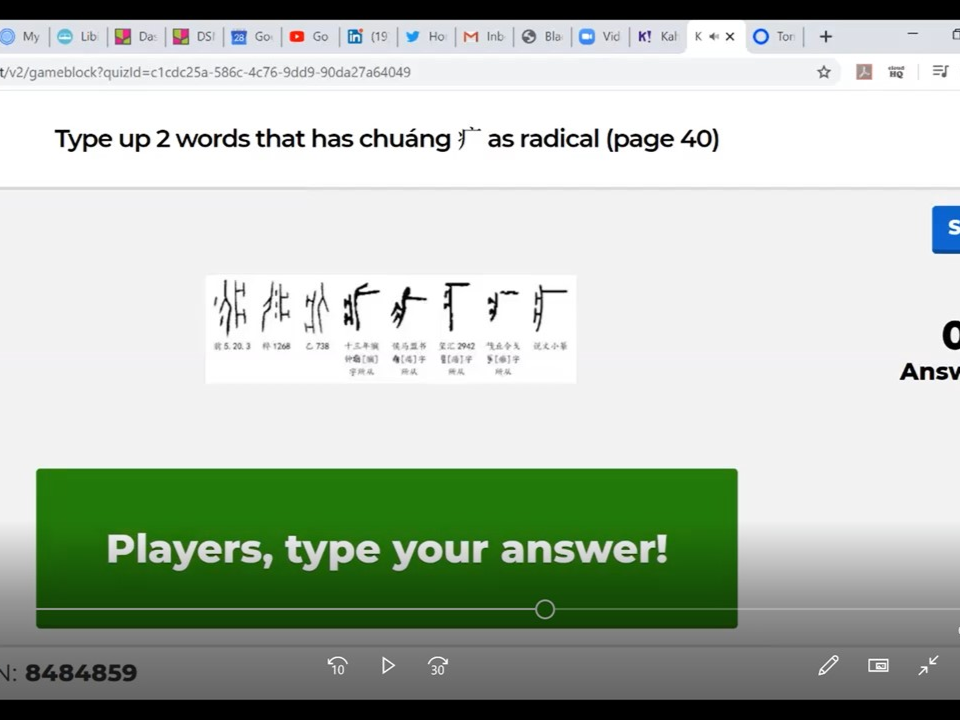960x720 pixels.
Task: Enable picture-in-picture mode
Action: click(878, 666)
